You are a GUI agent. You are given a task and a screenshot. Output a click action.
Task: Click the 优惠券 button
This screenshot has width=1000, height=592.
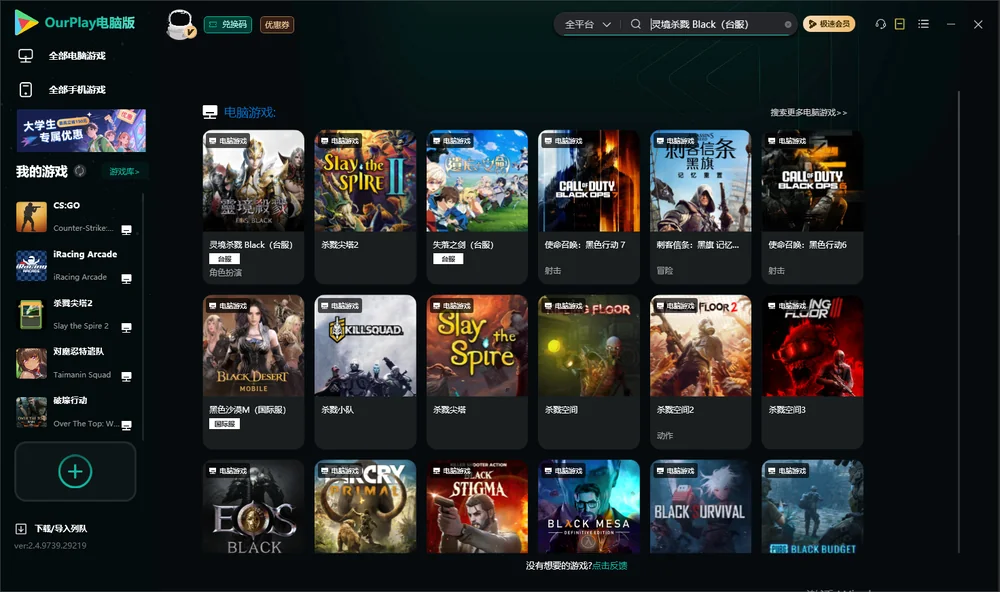click(x=277, y=24)
